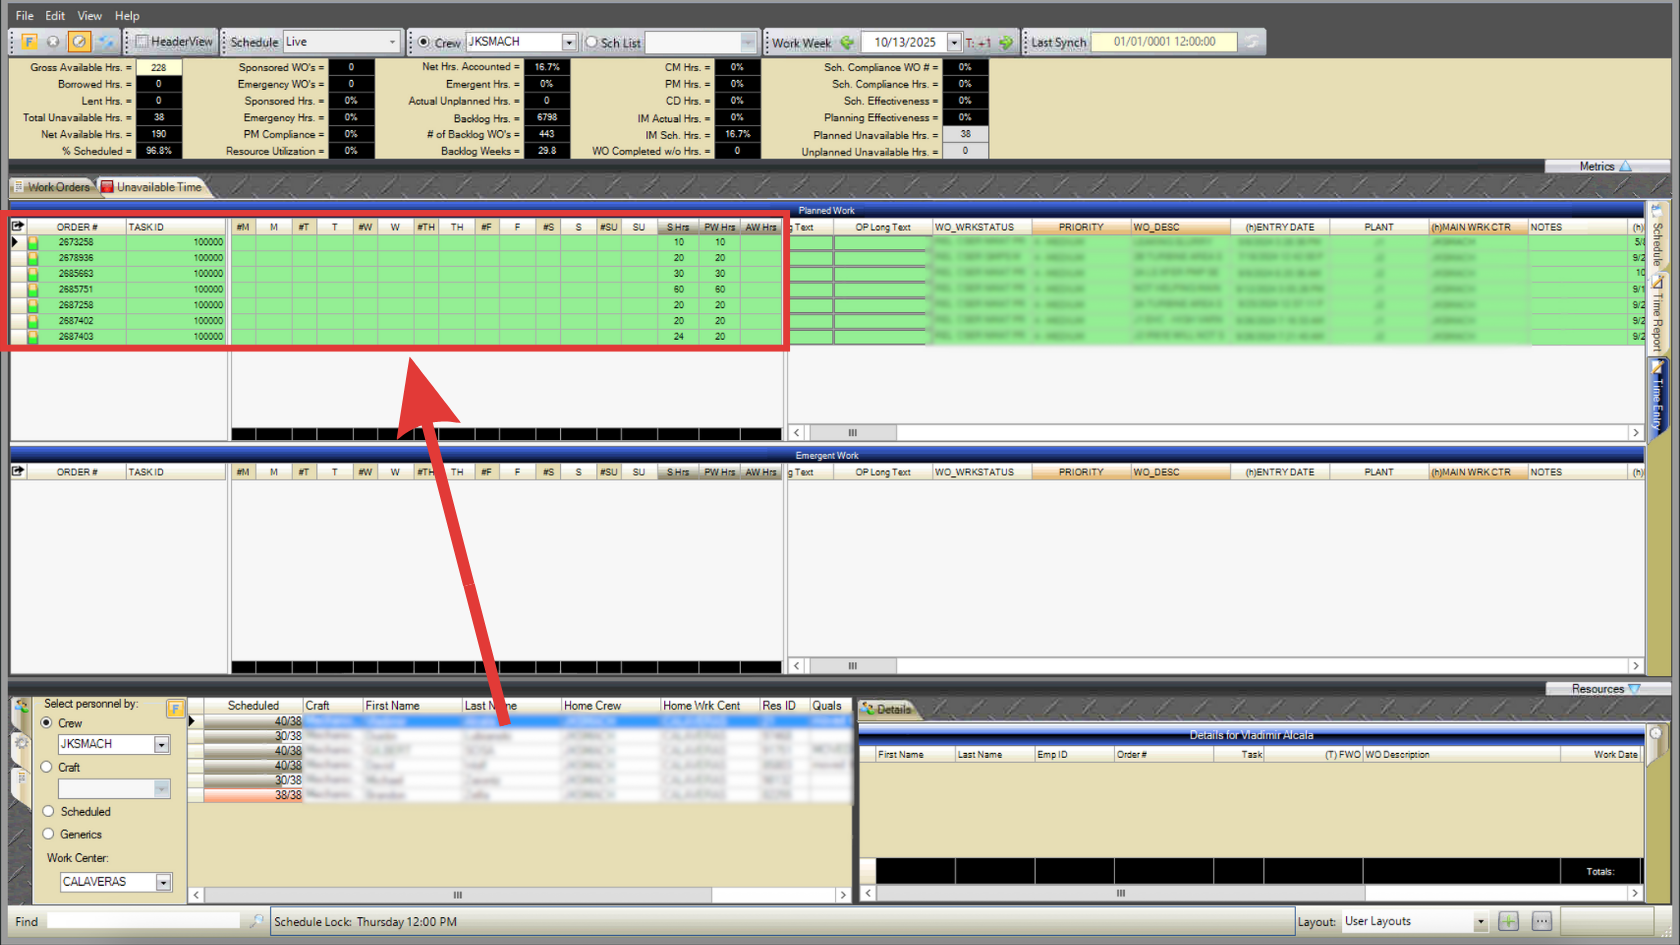Click the orange F filter toolbar icon

pyautogui.click(x=29, y=42)
